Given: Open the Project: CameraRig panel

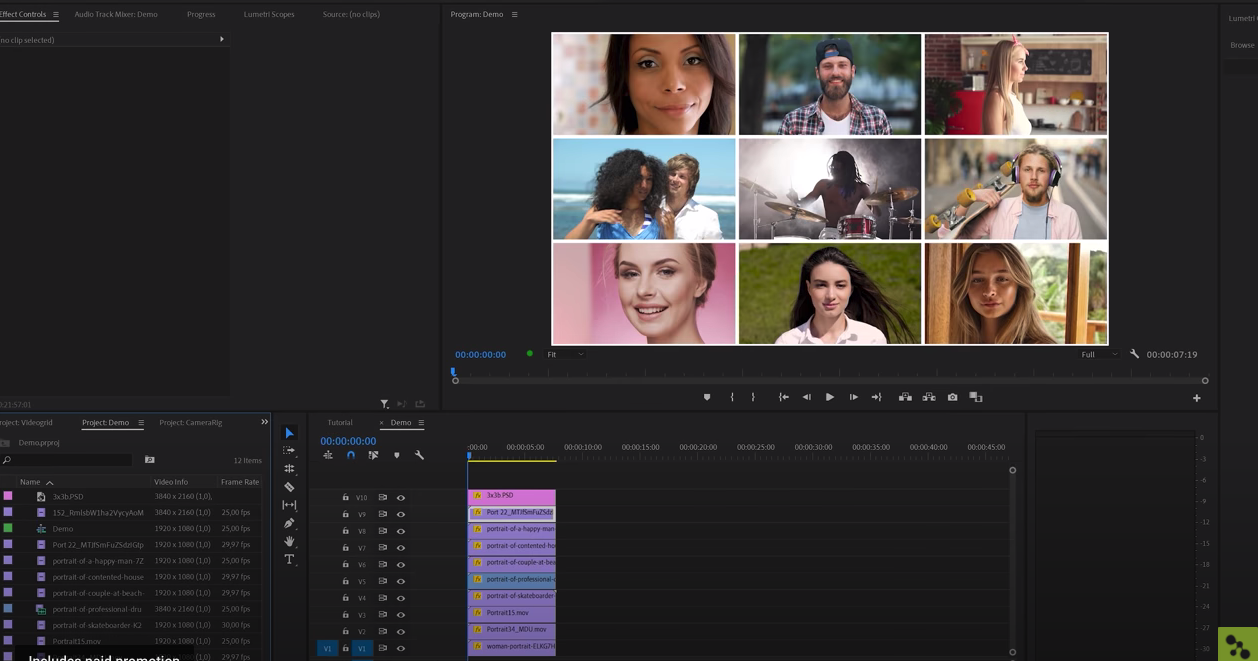Looking at the screenshot, I should click(x=190, y=422).
